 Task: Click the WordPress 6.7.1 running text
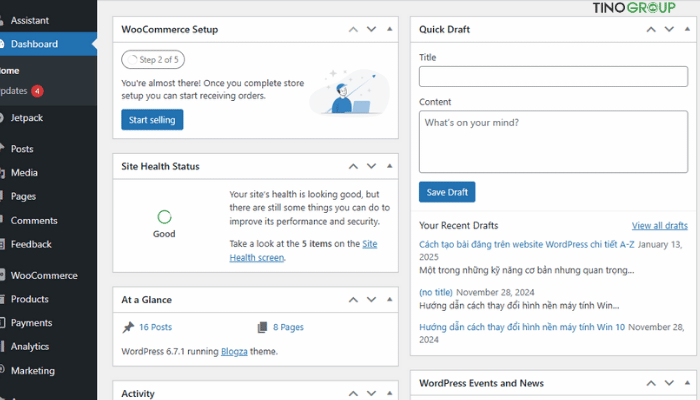tap(170, 351)
